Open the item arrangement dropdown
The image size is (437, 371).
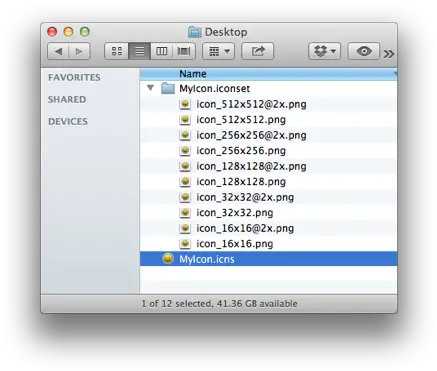(x=219, y=51)
